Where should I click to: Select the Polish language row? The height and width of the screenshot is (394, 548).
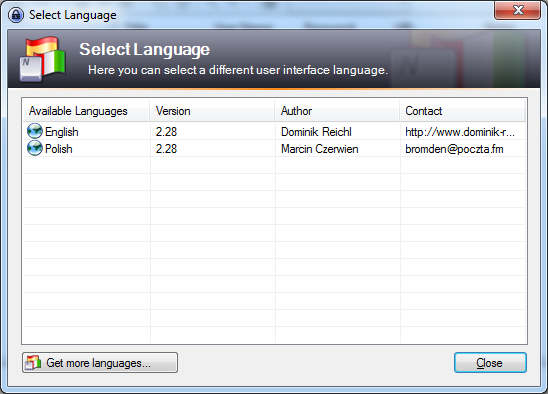point(274,149)
